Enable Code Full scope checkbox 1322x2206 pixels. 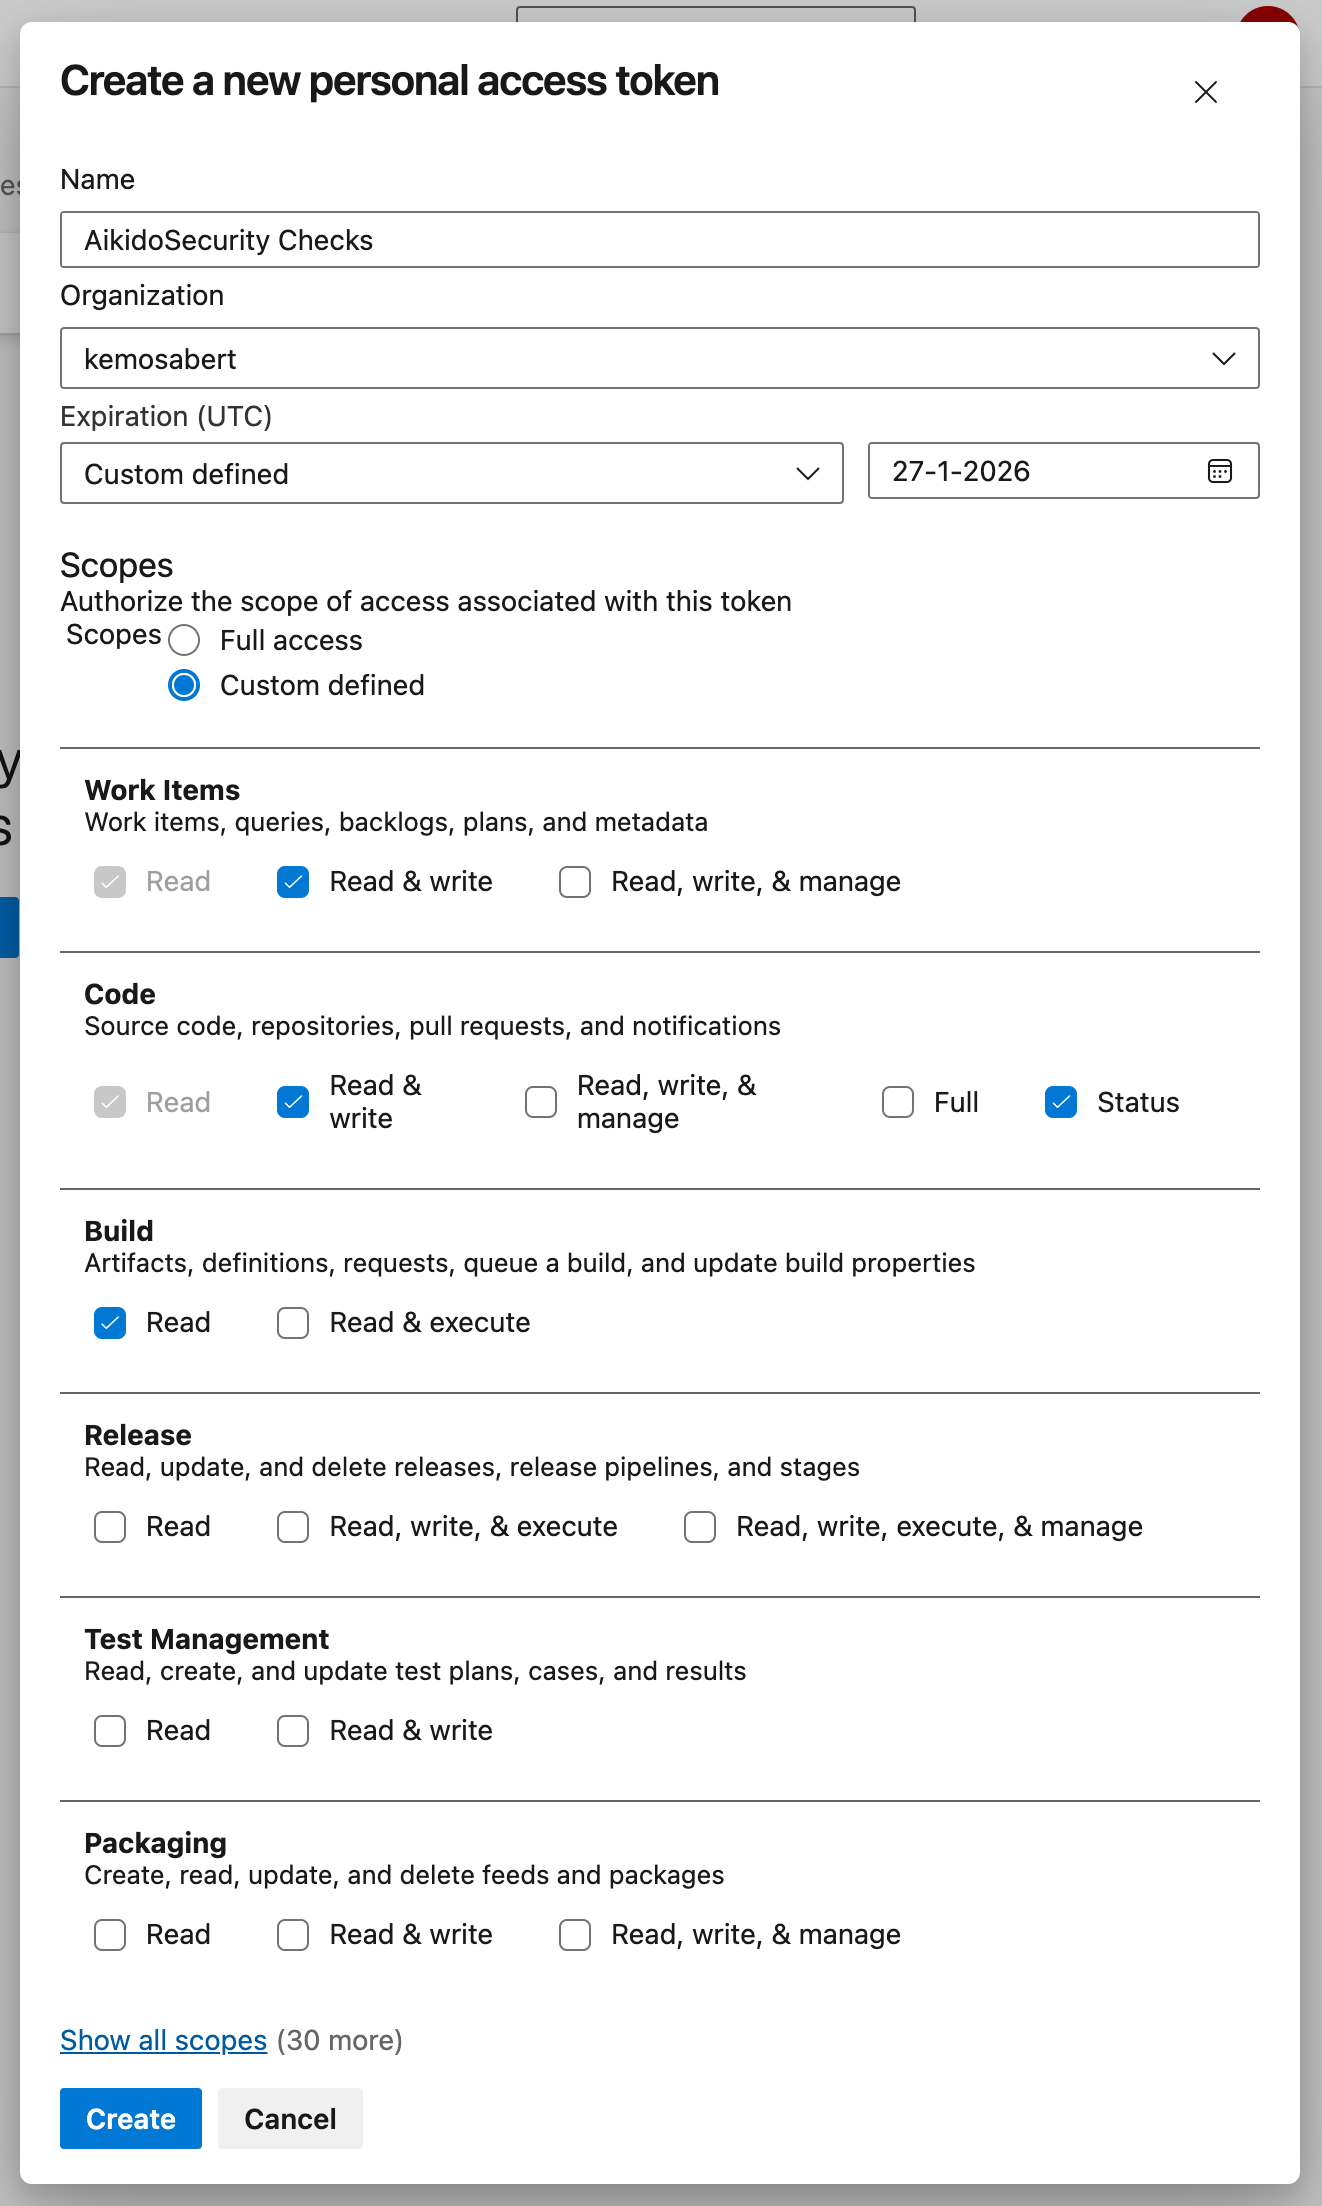[898, 1102]
